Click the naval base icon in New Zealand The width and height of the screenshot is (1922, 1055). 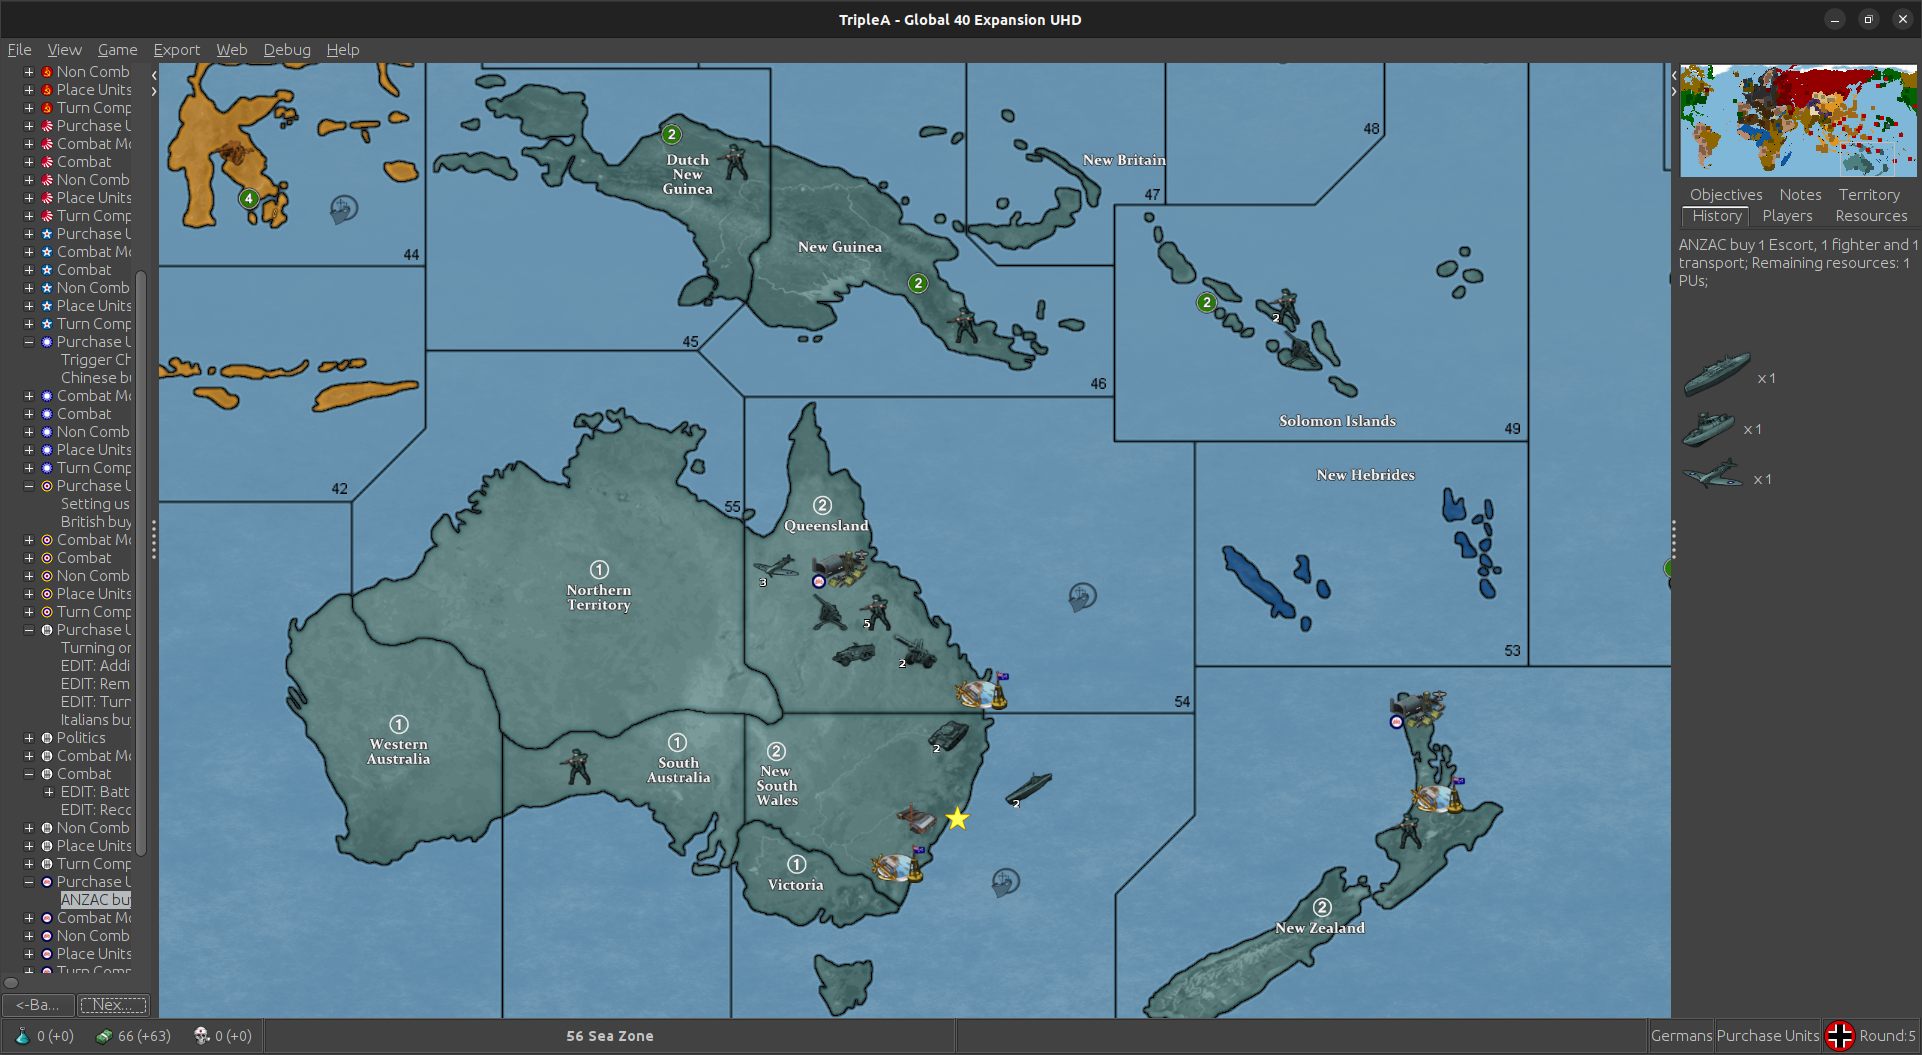(1438, 796)
